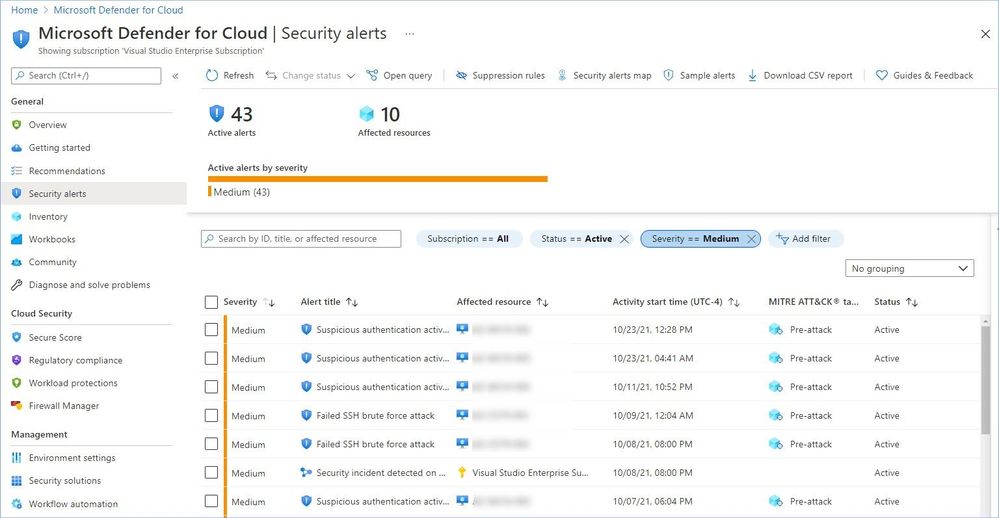Focus Search by ID, title, or affected resource field
999x518 pixels.
tap(301, 239)
